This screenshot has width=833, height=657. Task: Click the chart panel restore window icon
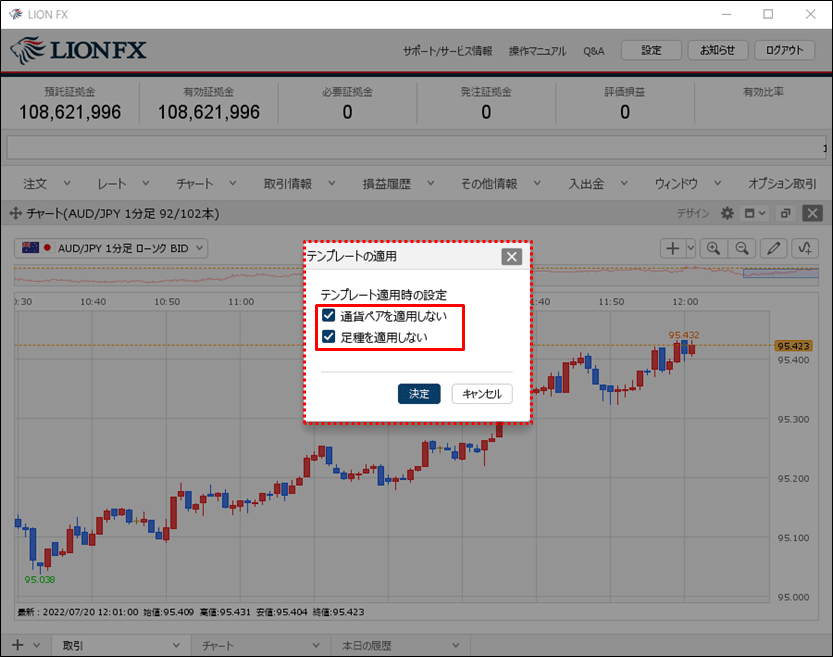click(x=785, y=214)
